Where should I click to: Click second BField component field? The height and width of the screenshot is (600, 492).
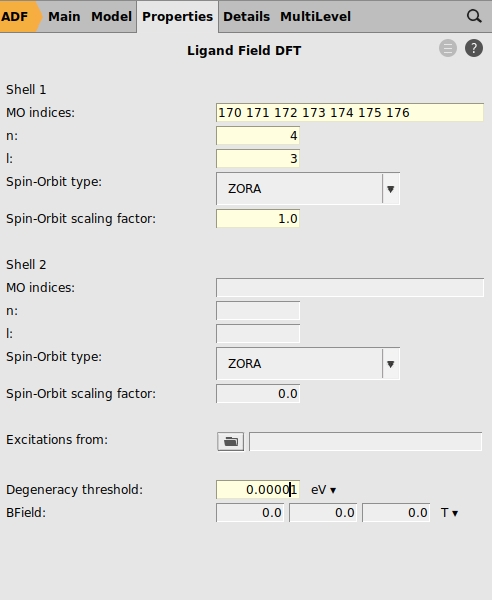point(323,512)
